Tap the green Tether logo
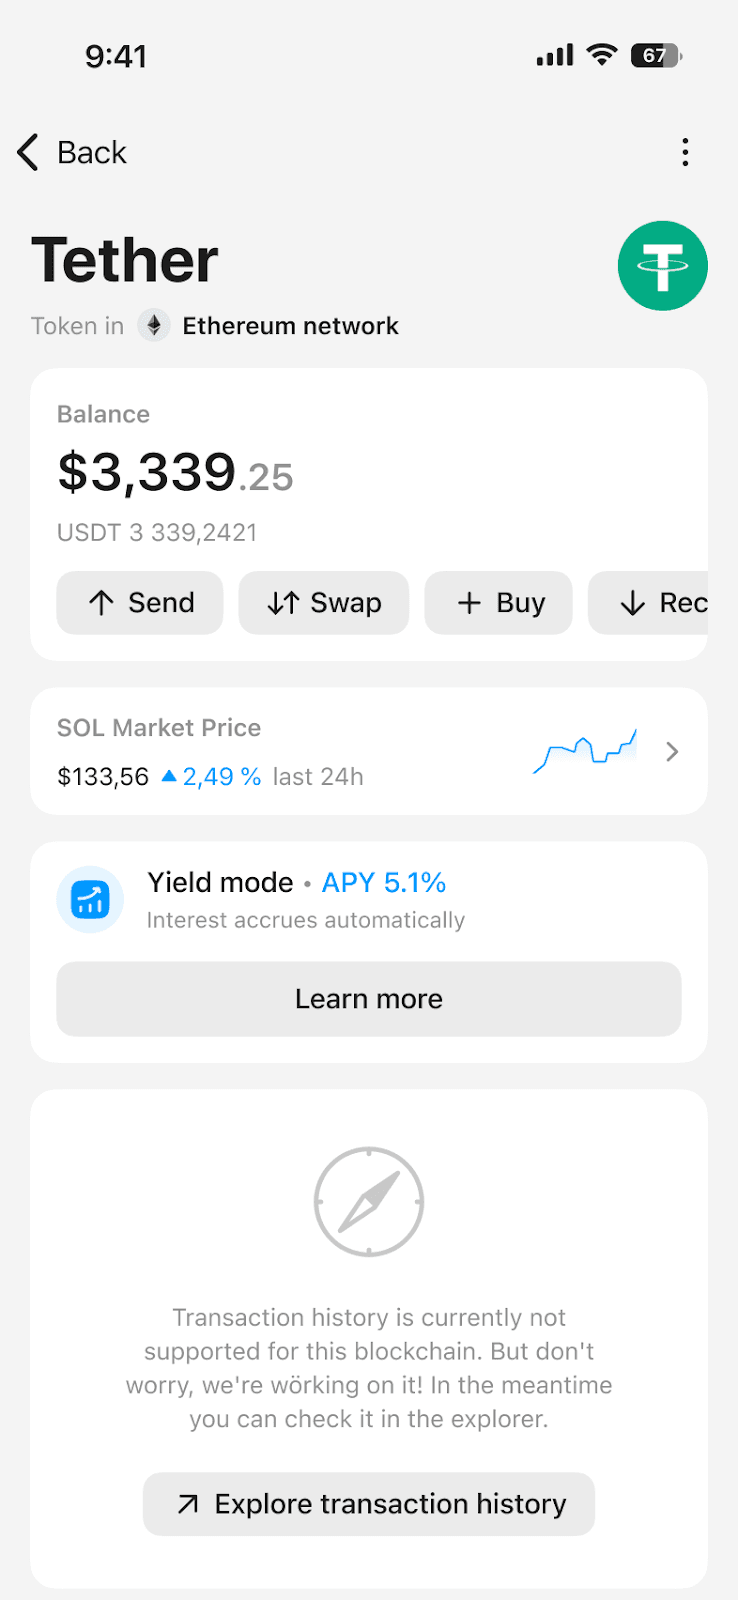The width and height of the screenshot is (738, 1600). click(x=662, y=266)
